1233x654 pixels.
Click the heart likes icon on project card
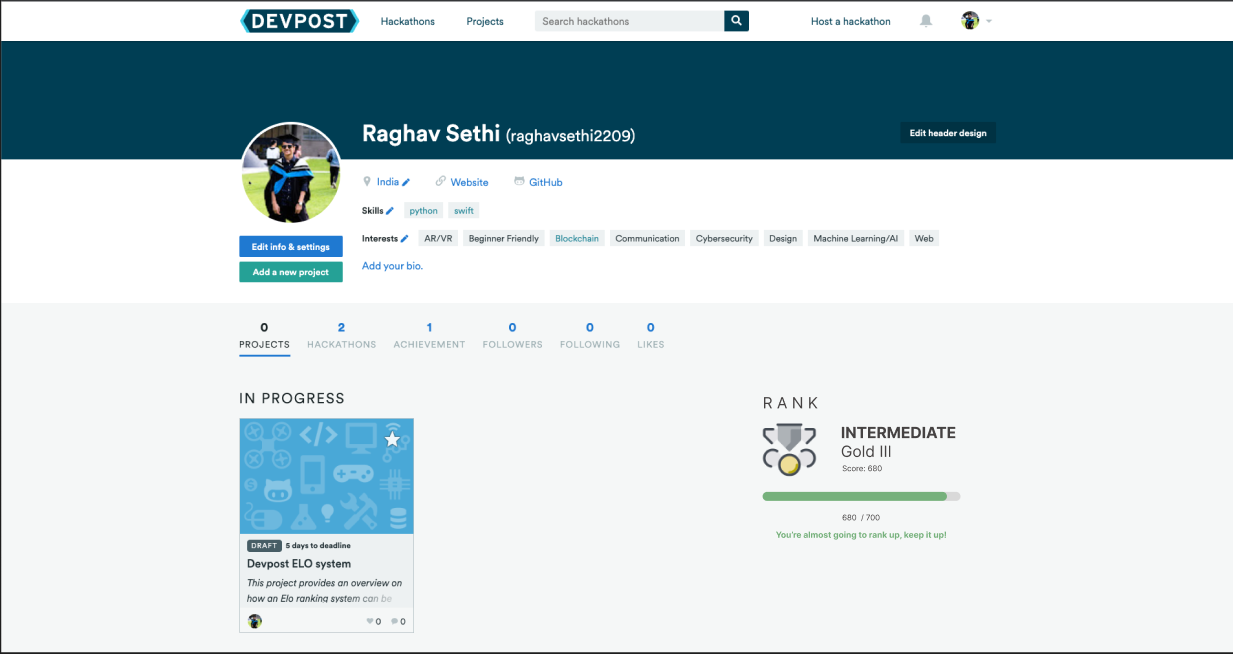coord(370,622)
